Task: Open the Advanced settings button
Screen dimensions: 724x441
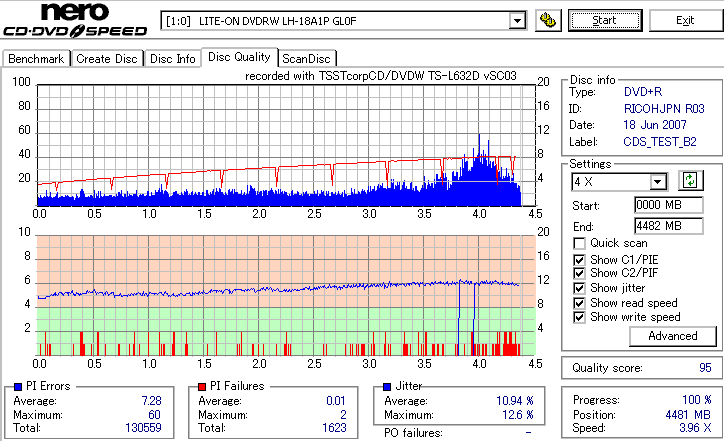Action: point(673,336)
